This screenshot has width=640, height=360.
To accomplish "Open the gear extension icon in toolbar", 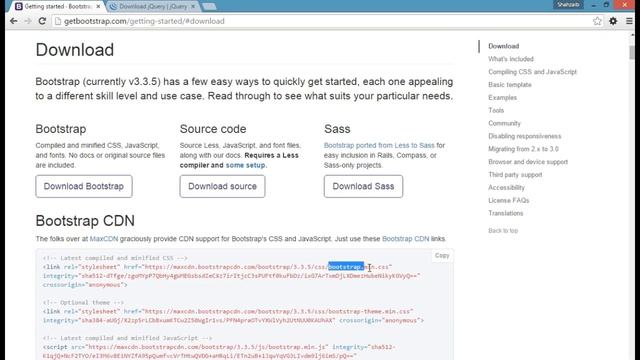I will pyautogui.click(x=613, y=21).
